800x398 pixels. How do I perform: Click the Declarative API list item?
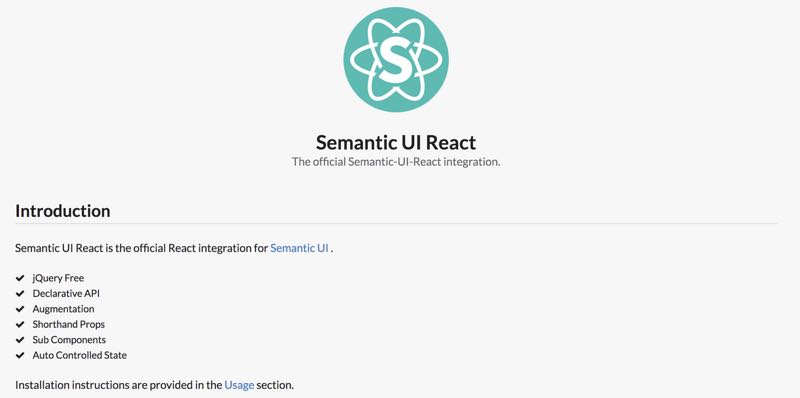click(66, 293)
